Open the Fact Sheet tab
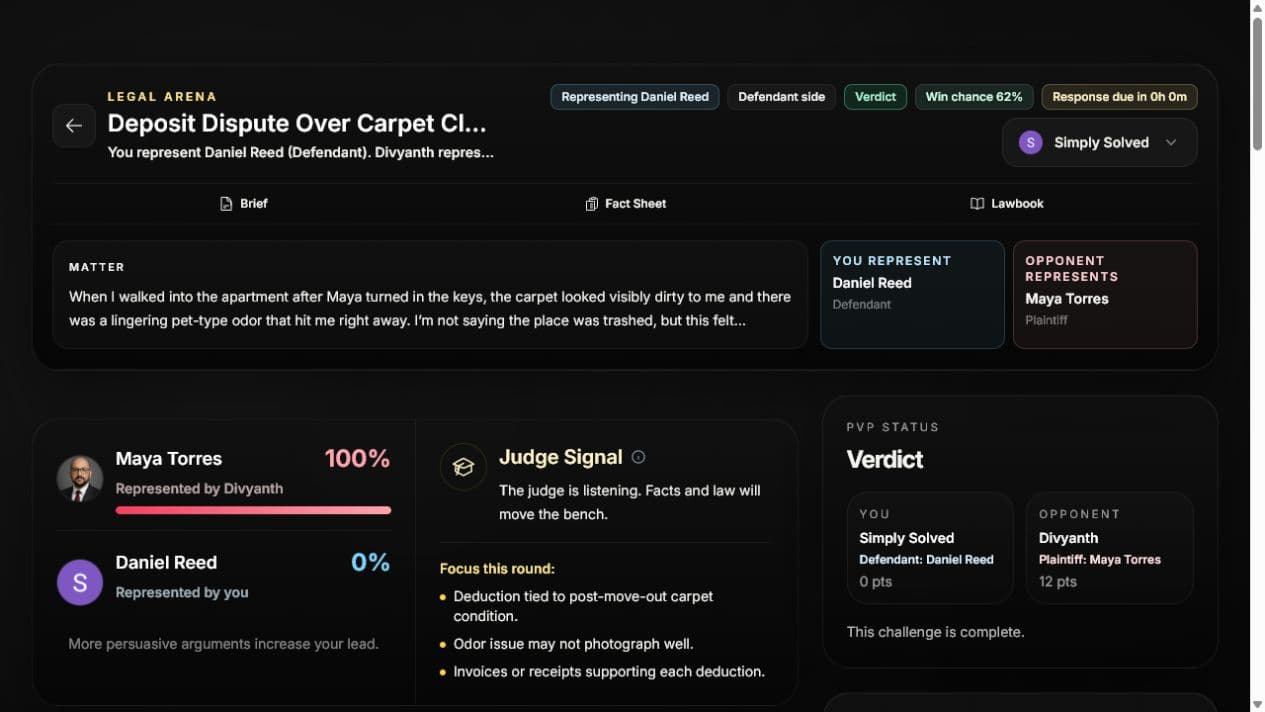 click(x=626, y=204)
